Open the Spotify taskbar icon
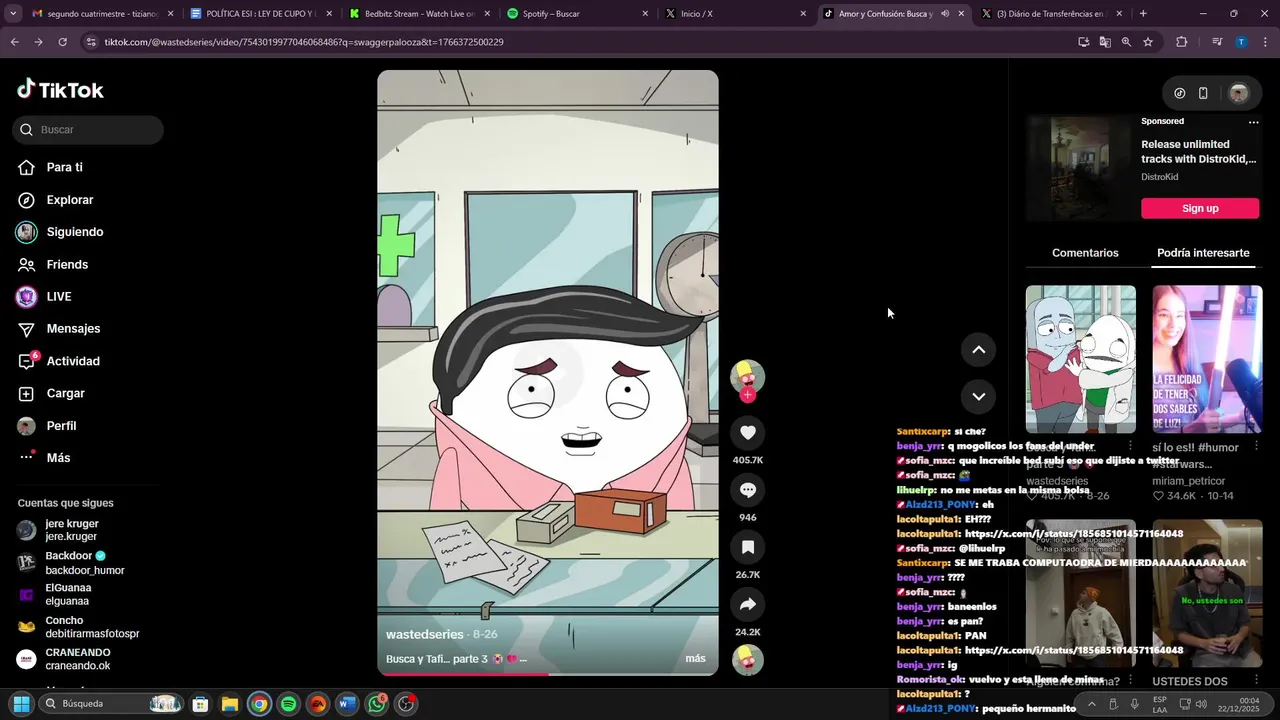 click(288, 704)
